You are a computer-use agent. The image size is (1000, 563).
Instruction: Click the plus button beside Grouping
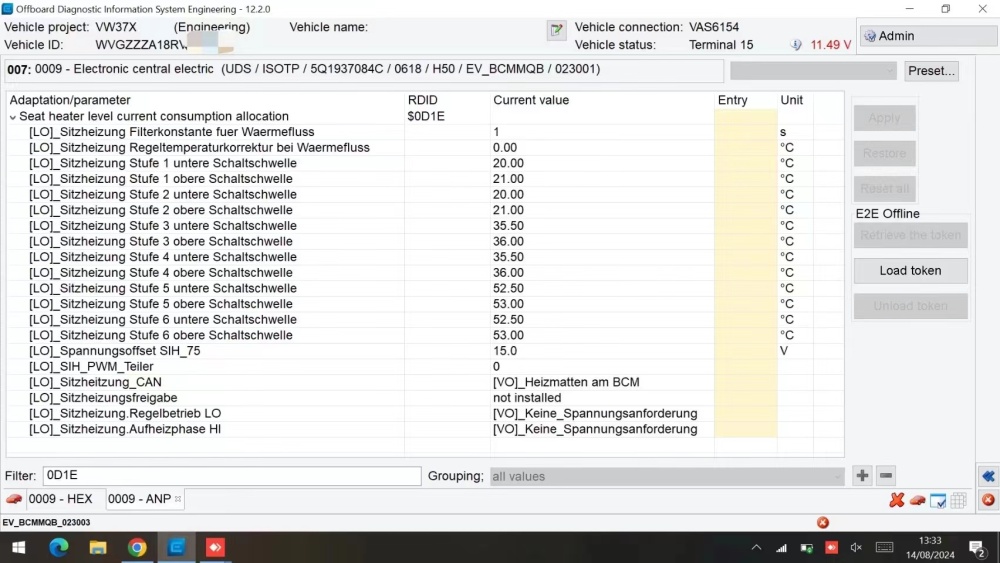[862, 476]
